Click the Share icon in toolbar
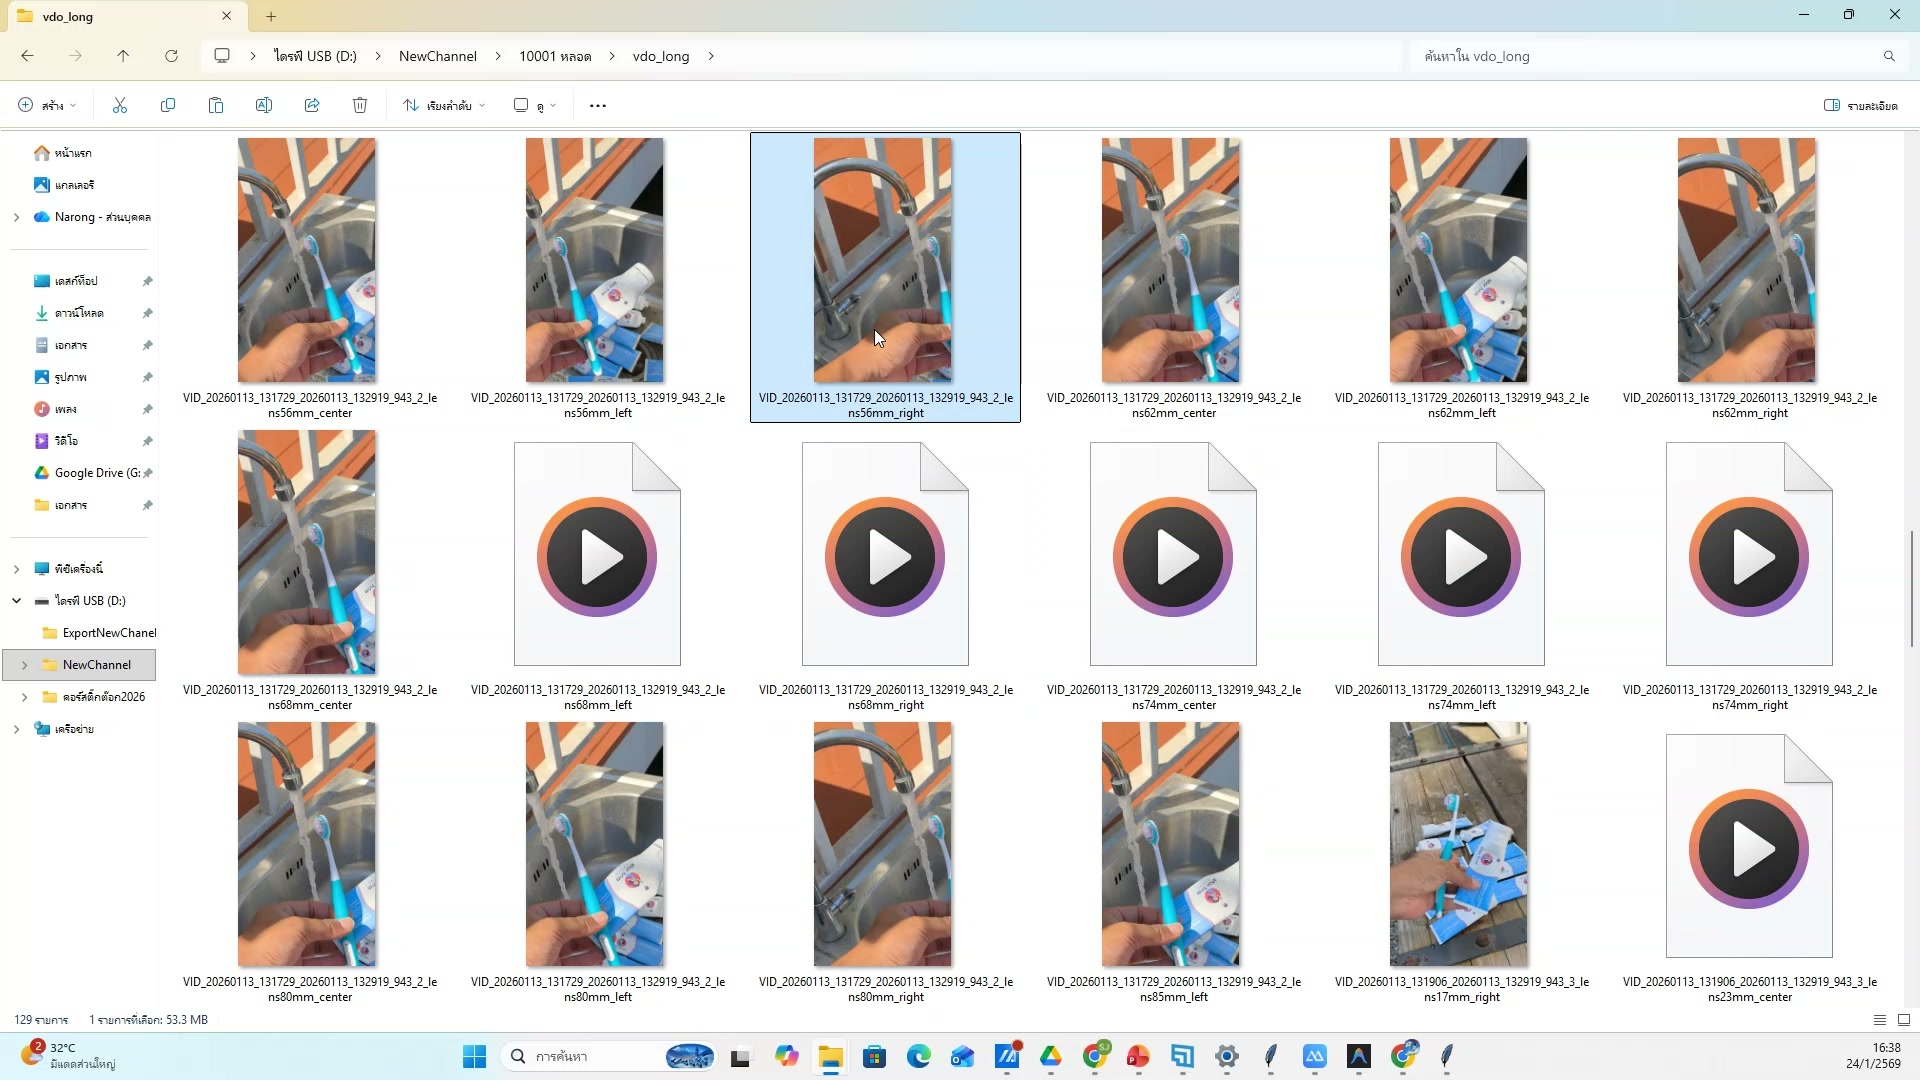Screen dimensions: 1920x1080 coord(312,105)
